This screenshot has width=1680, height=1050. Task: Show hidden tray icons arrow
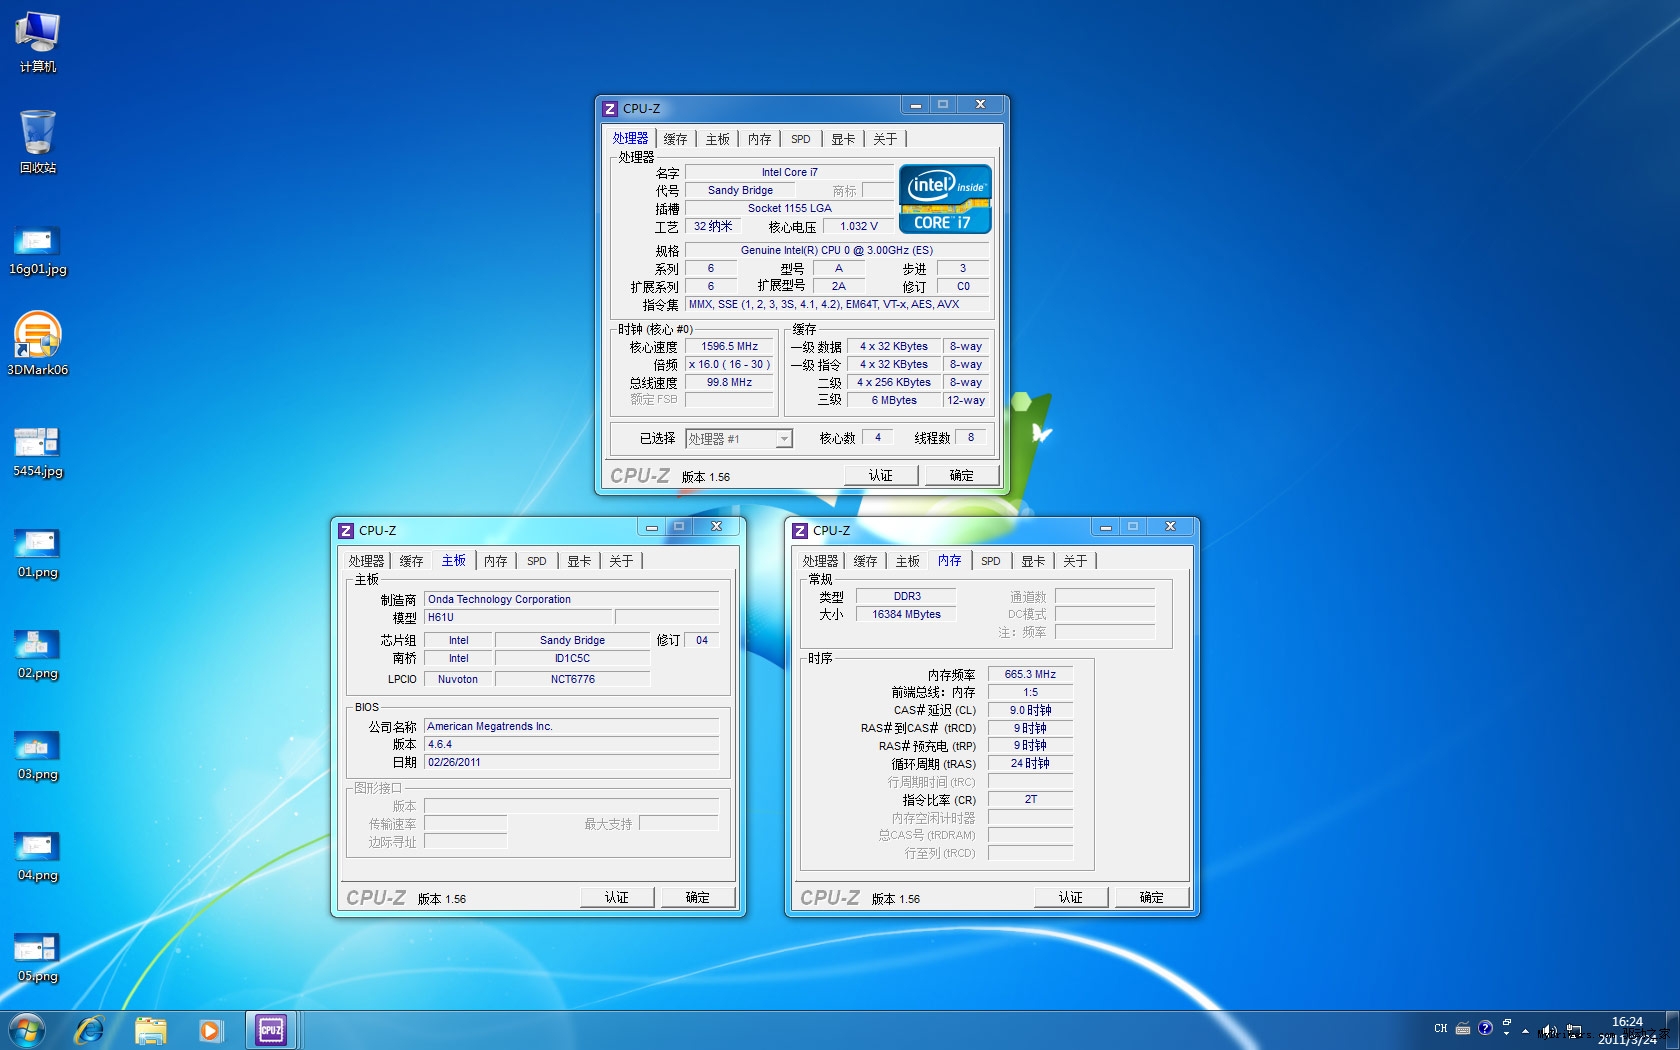click(1525, 1030)
